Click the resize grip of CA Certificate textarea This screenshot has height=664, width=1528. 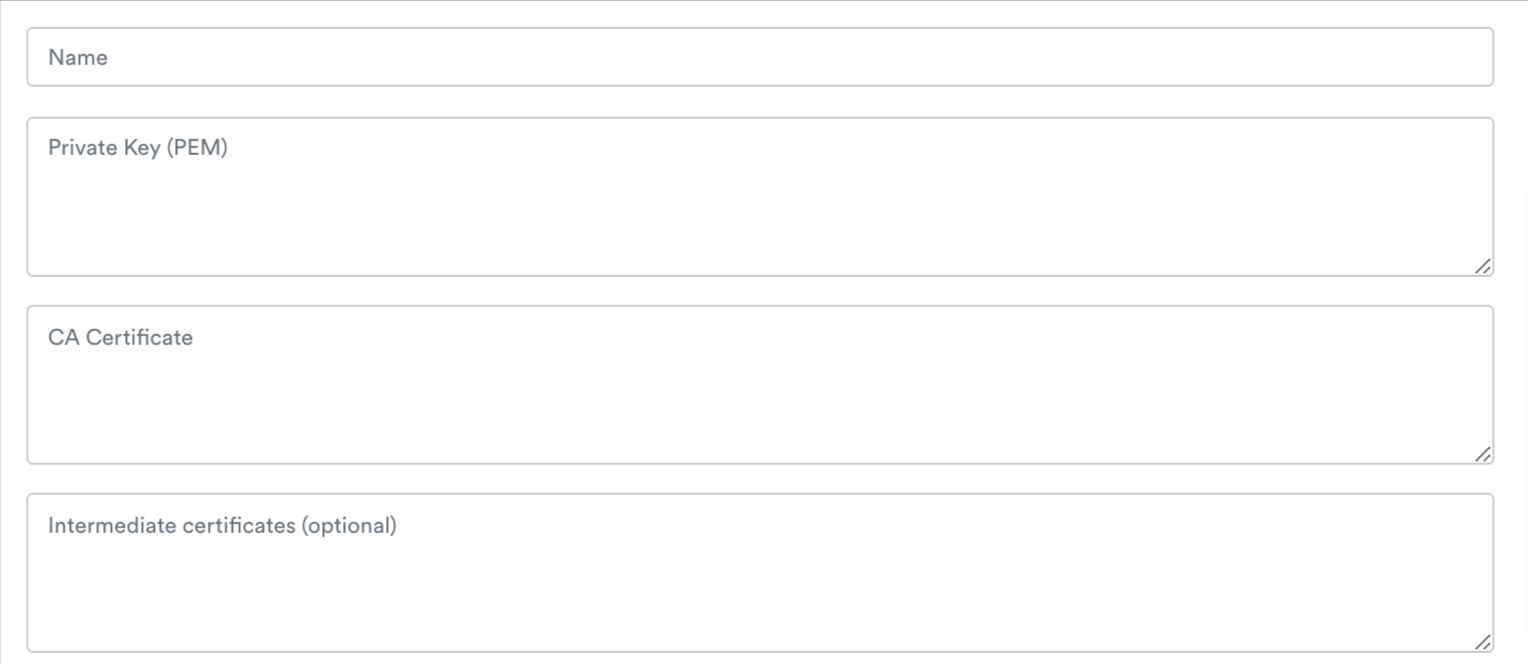(x=1483, y=454)
